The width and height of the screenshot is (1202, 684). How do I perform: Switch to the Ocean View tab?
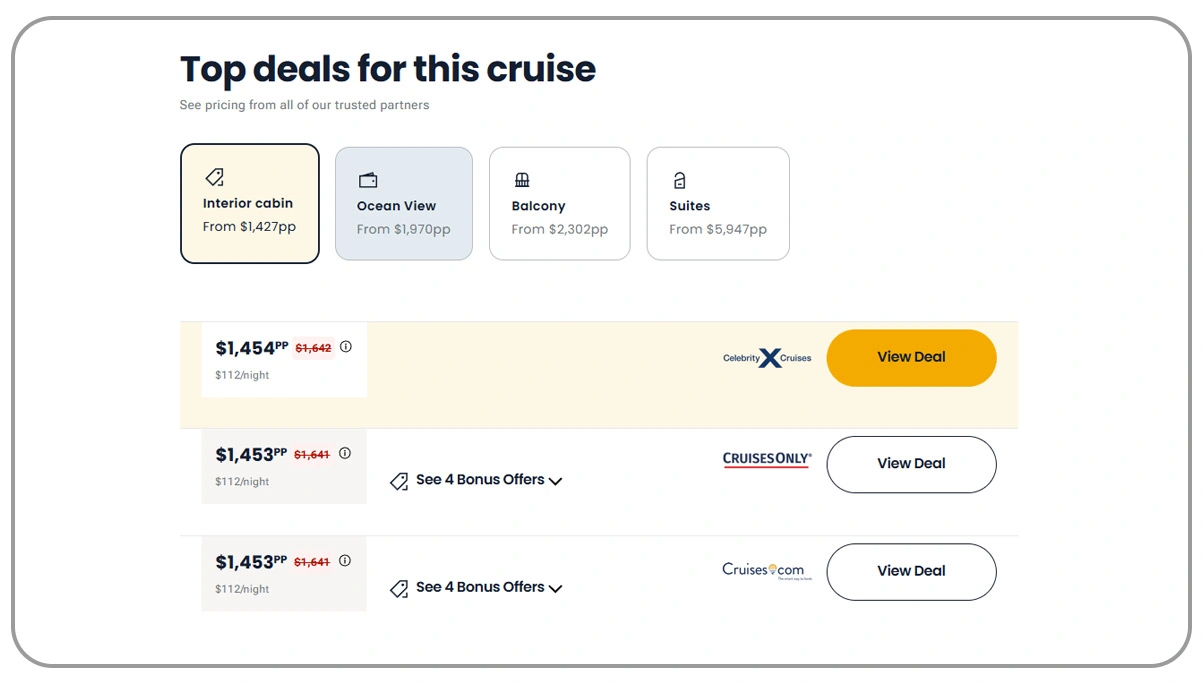click(404, 204)
